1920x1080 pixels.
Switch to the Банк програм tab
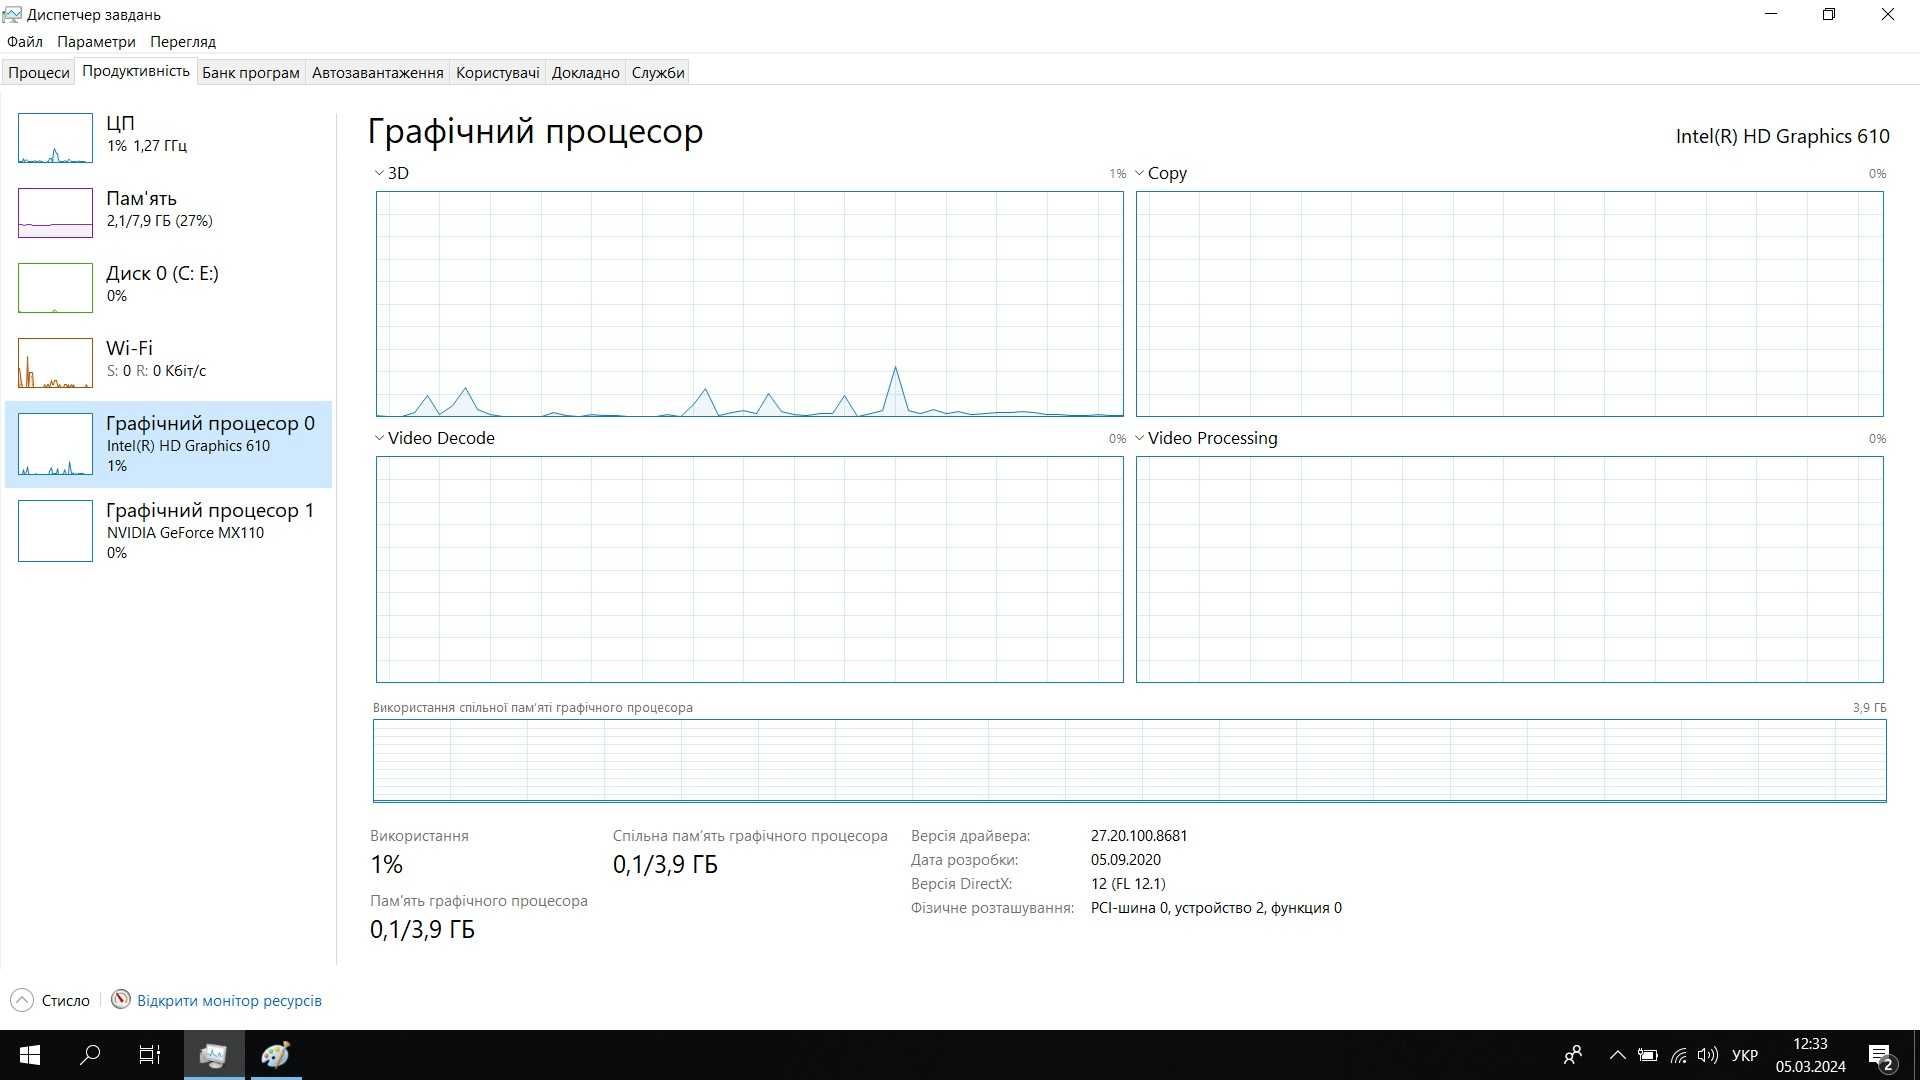click(x=251, y=72)
